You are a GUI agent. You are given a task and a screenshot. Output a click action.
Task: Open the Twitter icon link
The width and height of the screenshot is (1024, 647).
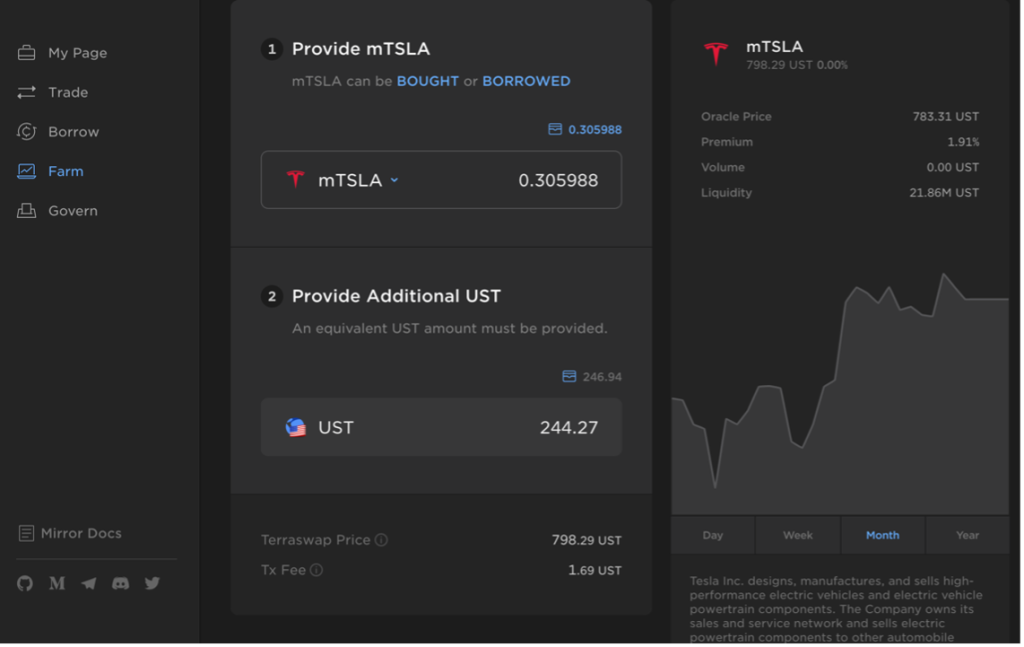(x=152, y=584)
